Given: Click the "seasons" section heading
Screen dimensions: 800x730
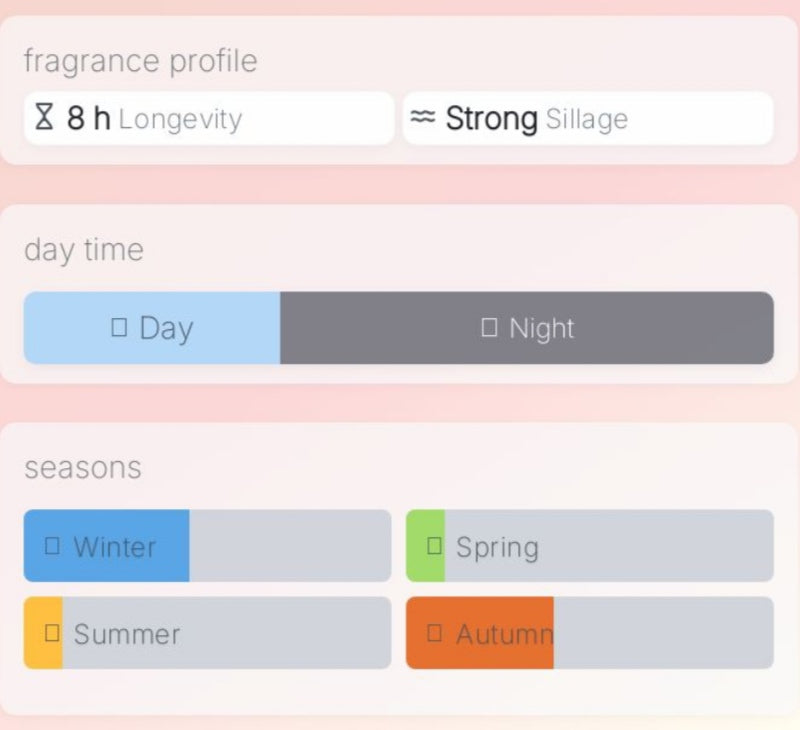Looking at the screenshot, I should click(x=82, y=468).
